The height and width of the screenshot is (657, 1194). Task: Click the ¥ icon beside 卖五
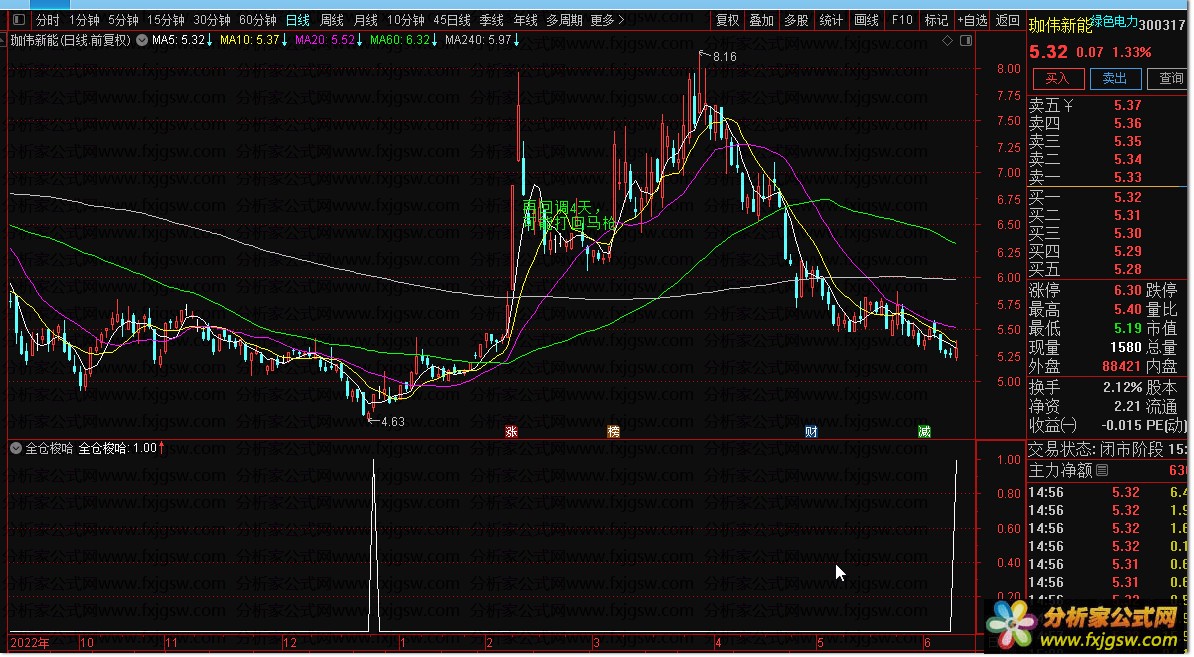coord(1068,105)
